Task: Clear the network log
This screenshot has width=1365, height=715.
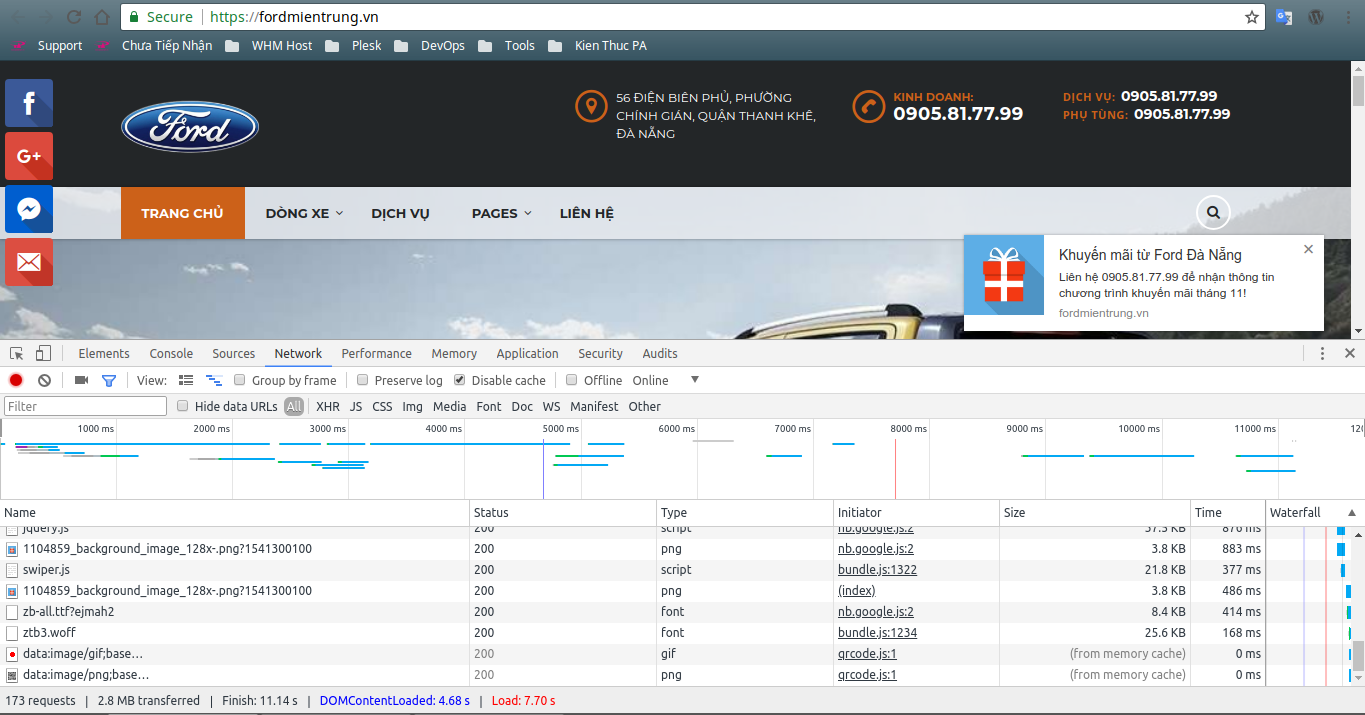Action: (x=44, y=380)
